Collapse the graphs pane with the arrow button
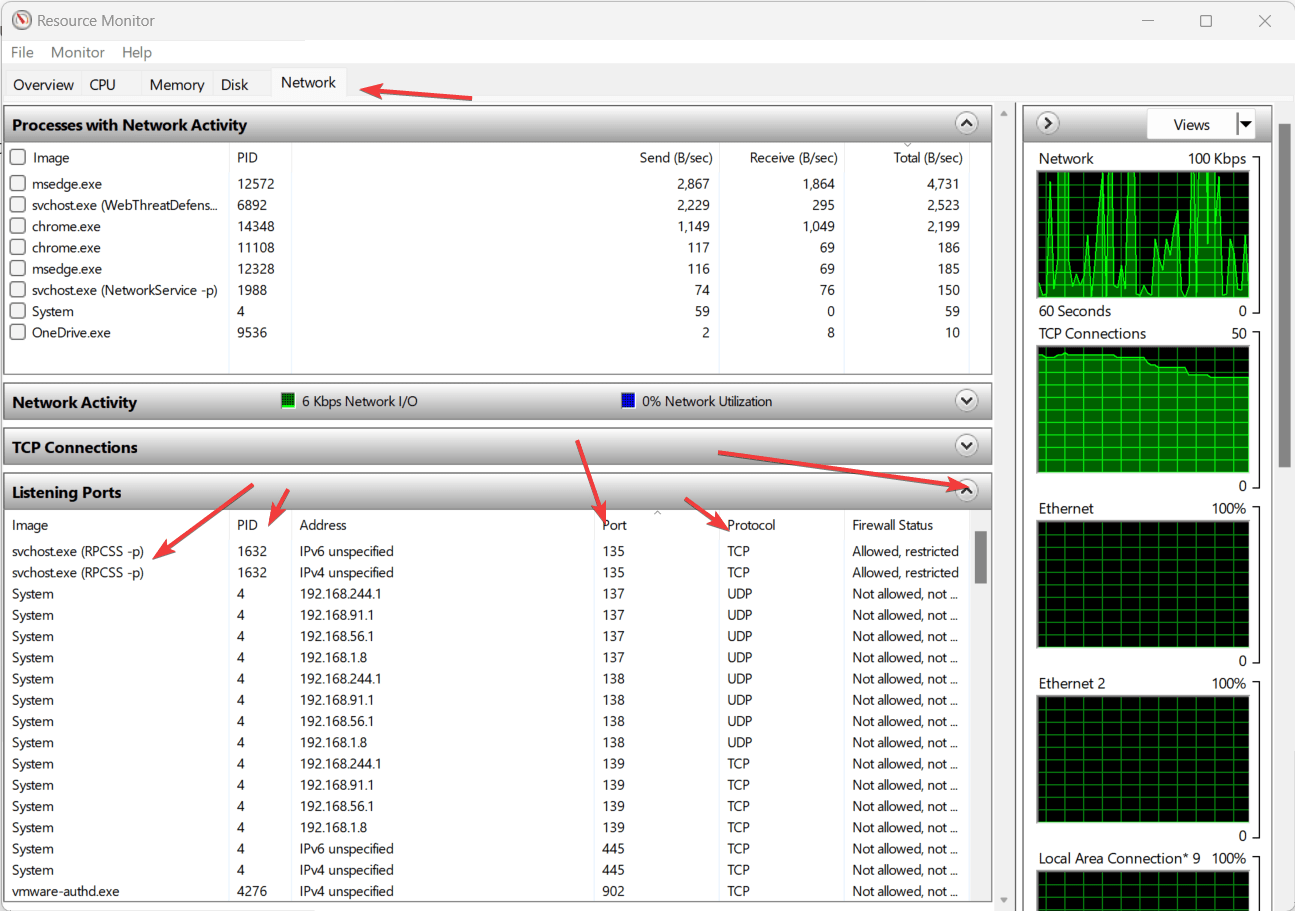This screenshot has height=911, width=1295. (1048, 123)
